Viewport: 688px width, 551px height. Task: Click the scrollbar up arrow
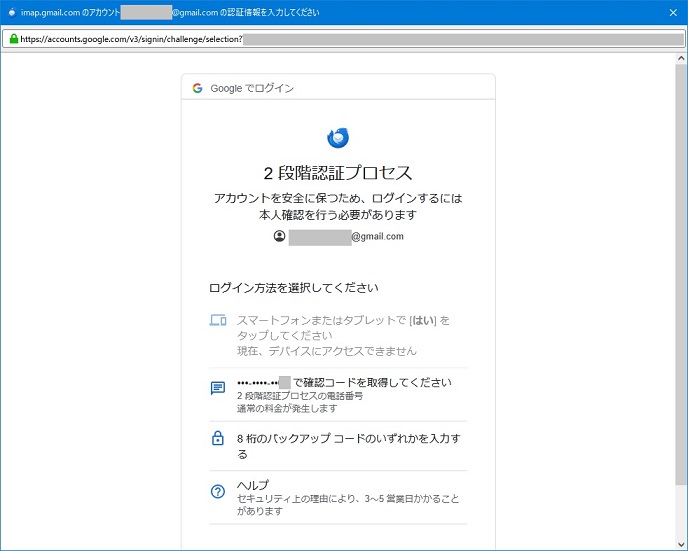pos(679,59)
